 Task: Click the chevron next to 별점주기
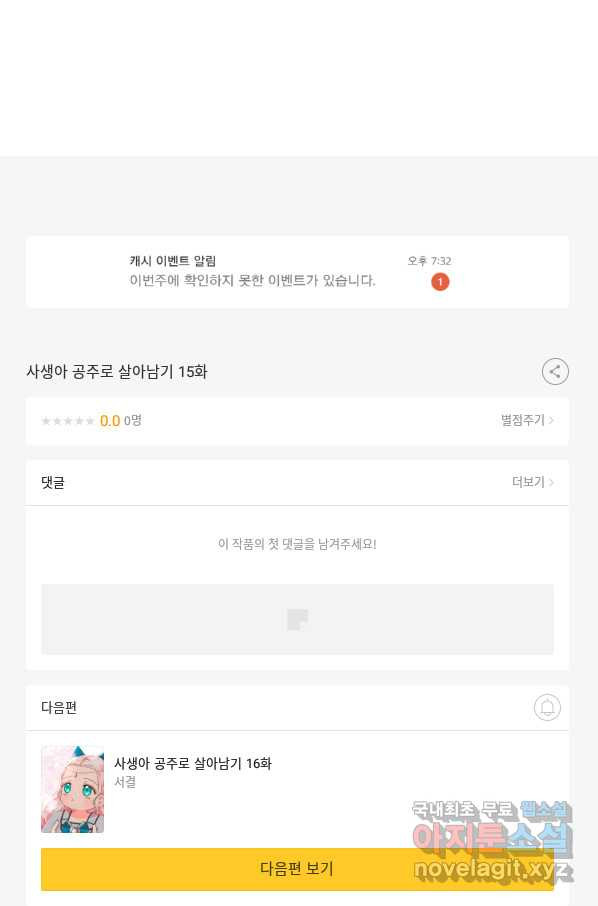click(551, 420)
